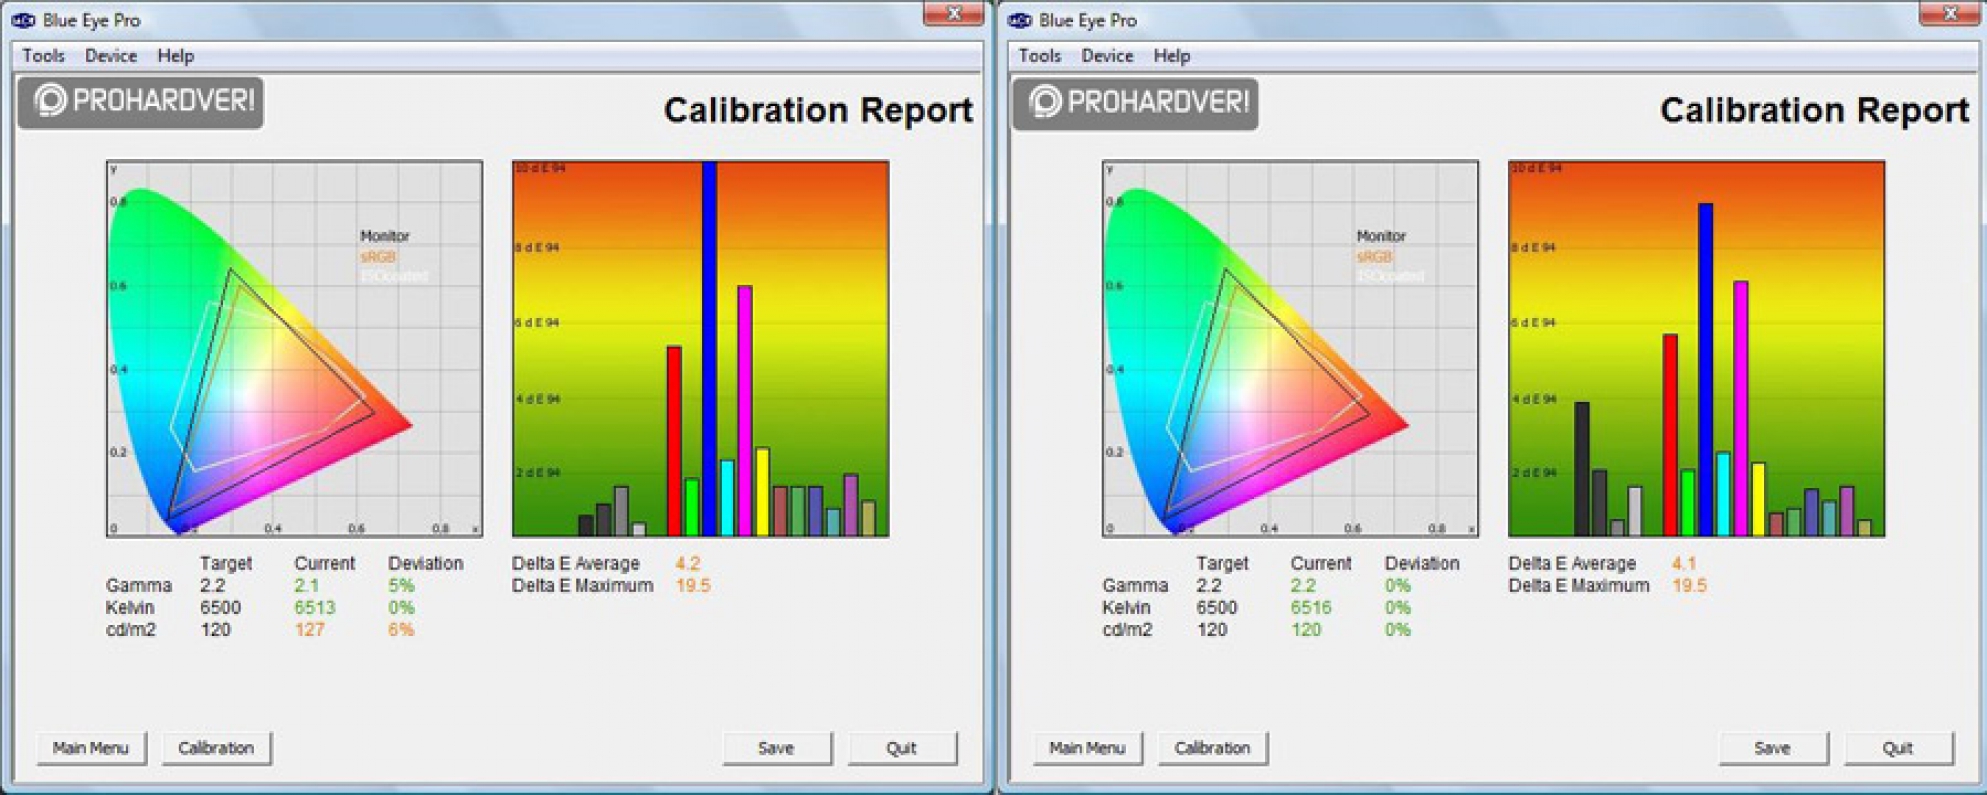The image size is (1987, 795).
Task: Save the left window's calibration report
Action: (x=776, y=748)
